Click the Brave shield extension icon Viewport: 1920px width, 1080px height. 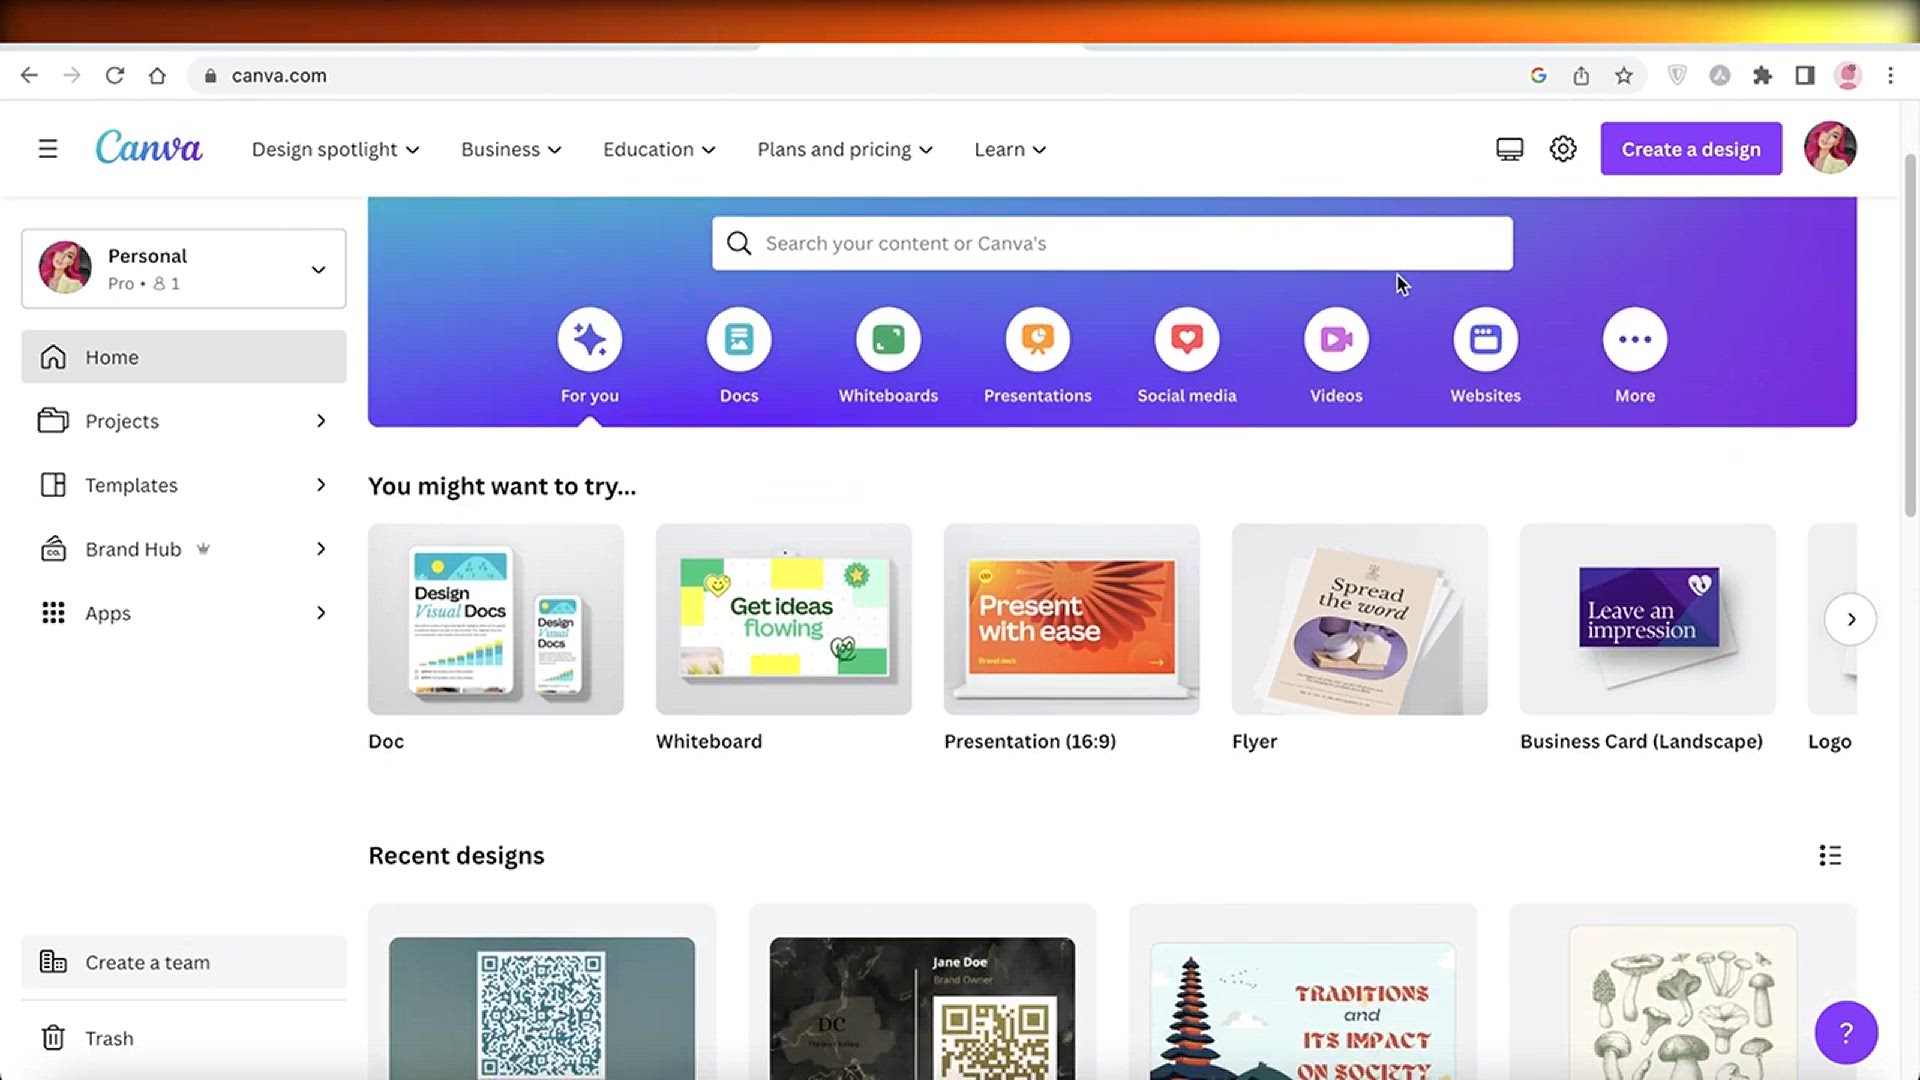1677,75
